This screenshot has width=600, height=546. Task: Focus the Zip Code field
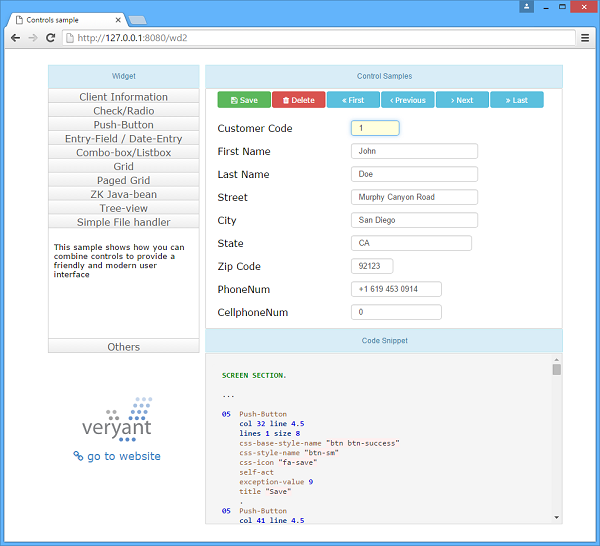(372, 266)
